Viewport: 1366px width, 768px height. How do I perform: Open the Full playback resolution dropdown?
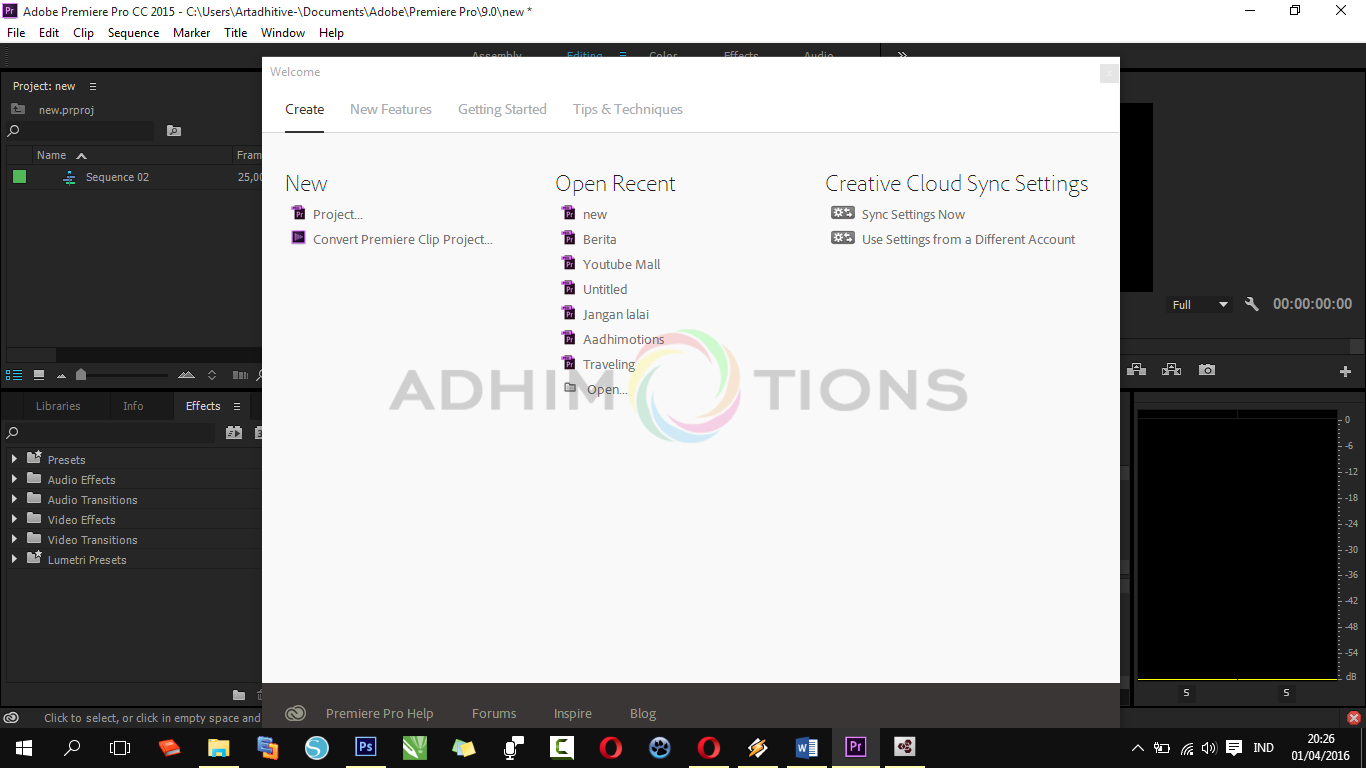click(x=1199, y=304)
